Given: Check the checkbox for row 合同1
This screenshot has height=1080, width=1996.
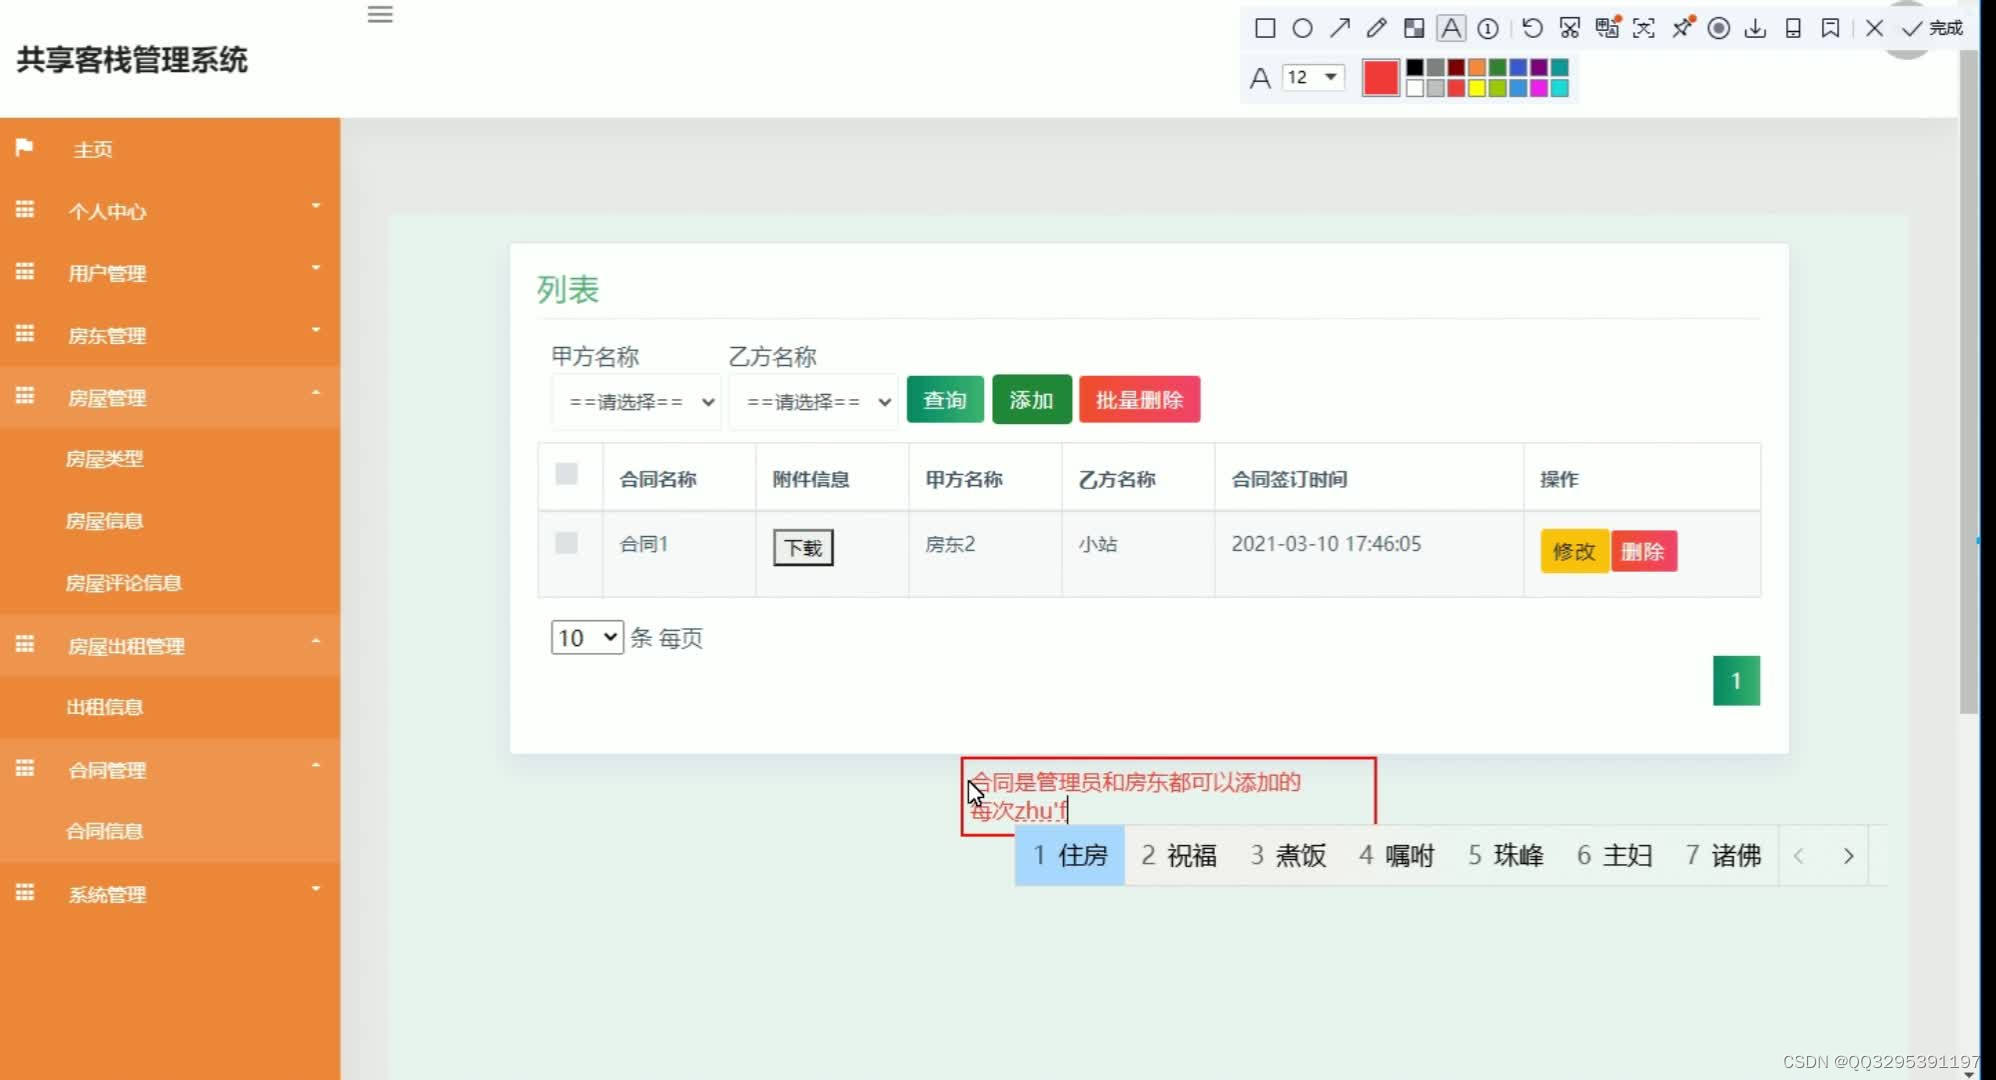Looking at the screenshot, I should click(566, 543).
